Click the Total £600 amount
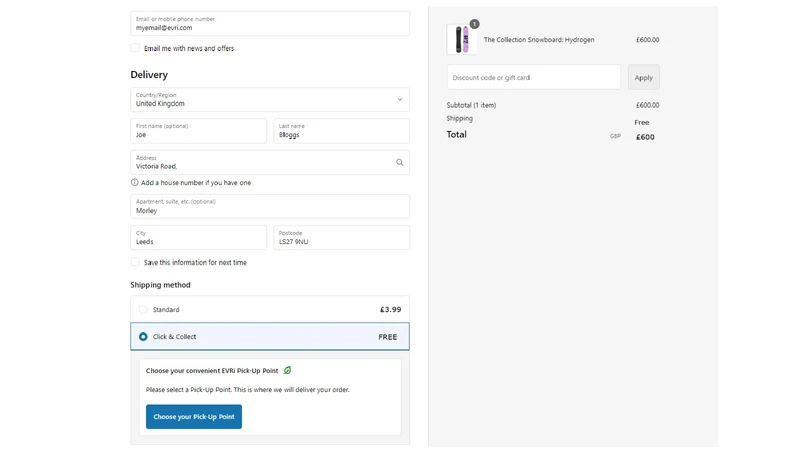Image resolution: width=800 pixels, height=450 pixels. click(x=645, y=137)
